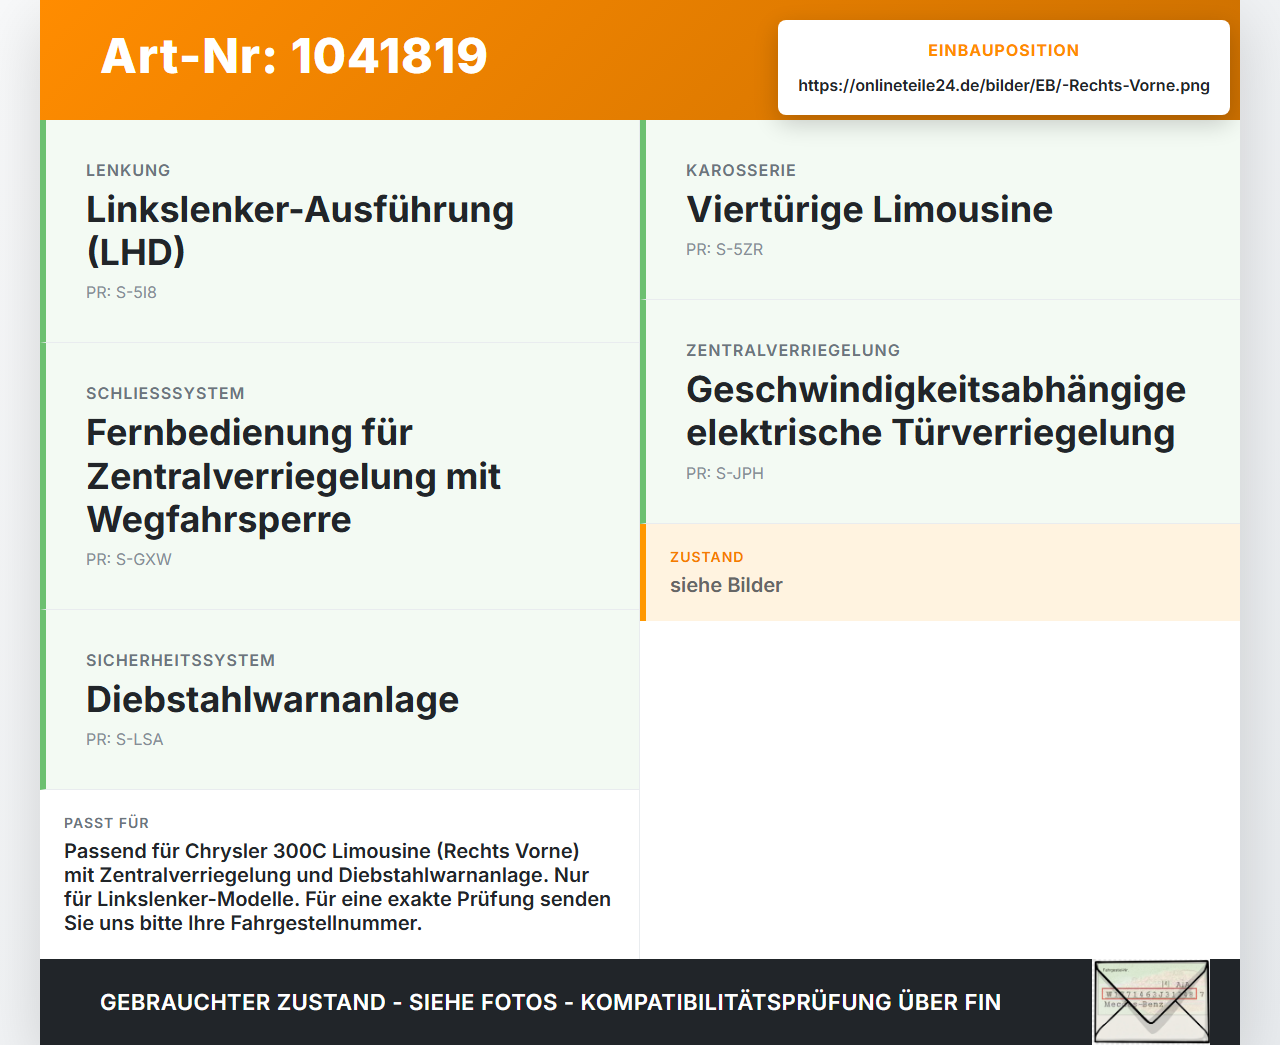Click the Karosserie category label

741,170
